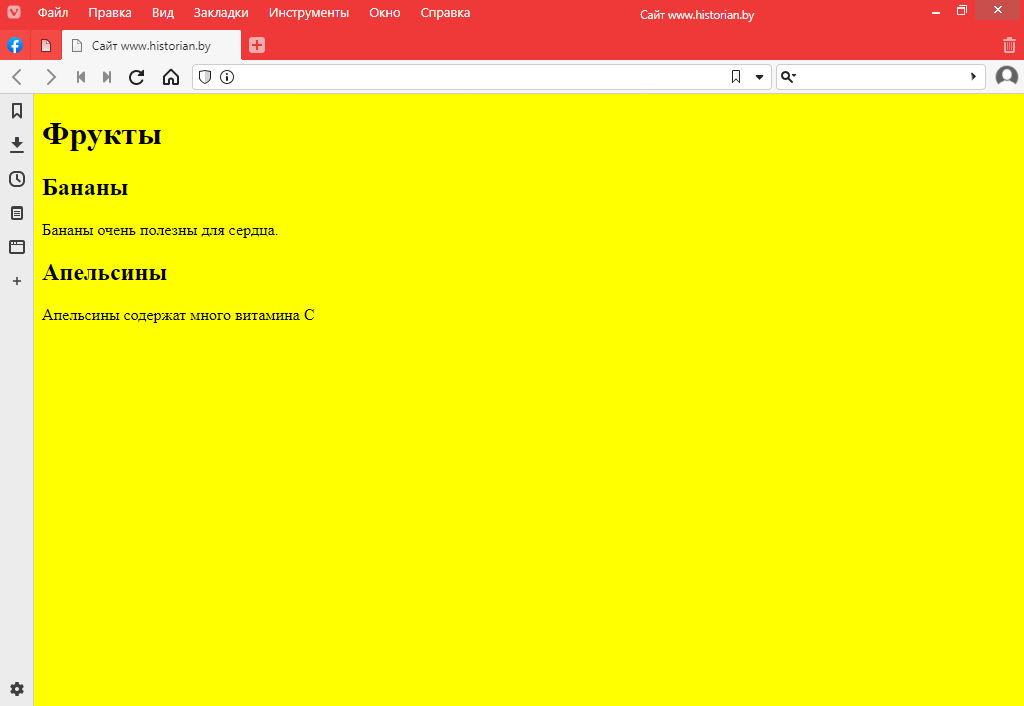Expand the address bar history dropdown
The image size is (1024, 706).
759,77
